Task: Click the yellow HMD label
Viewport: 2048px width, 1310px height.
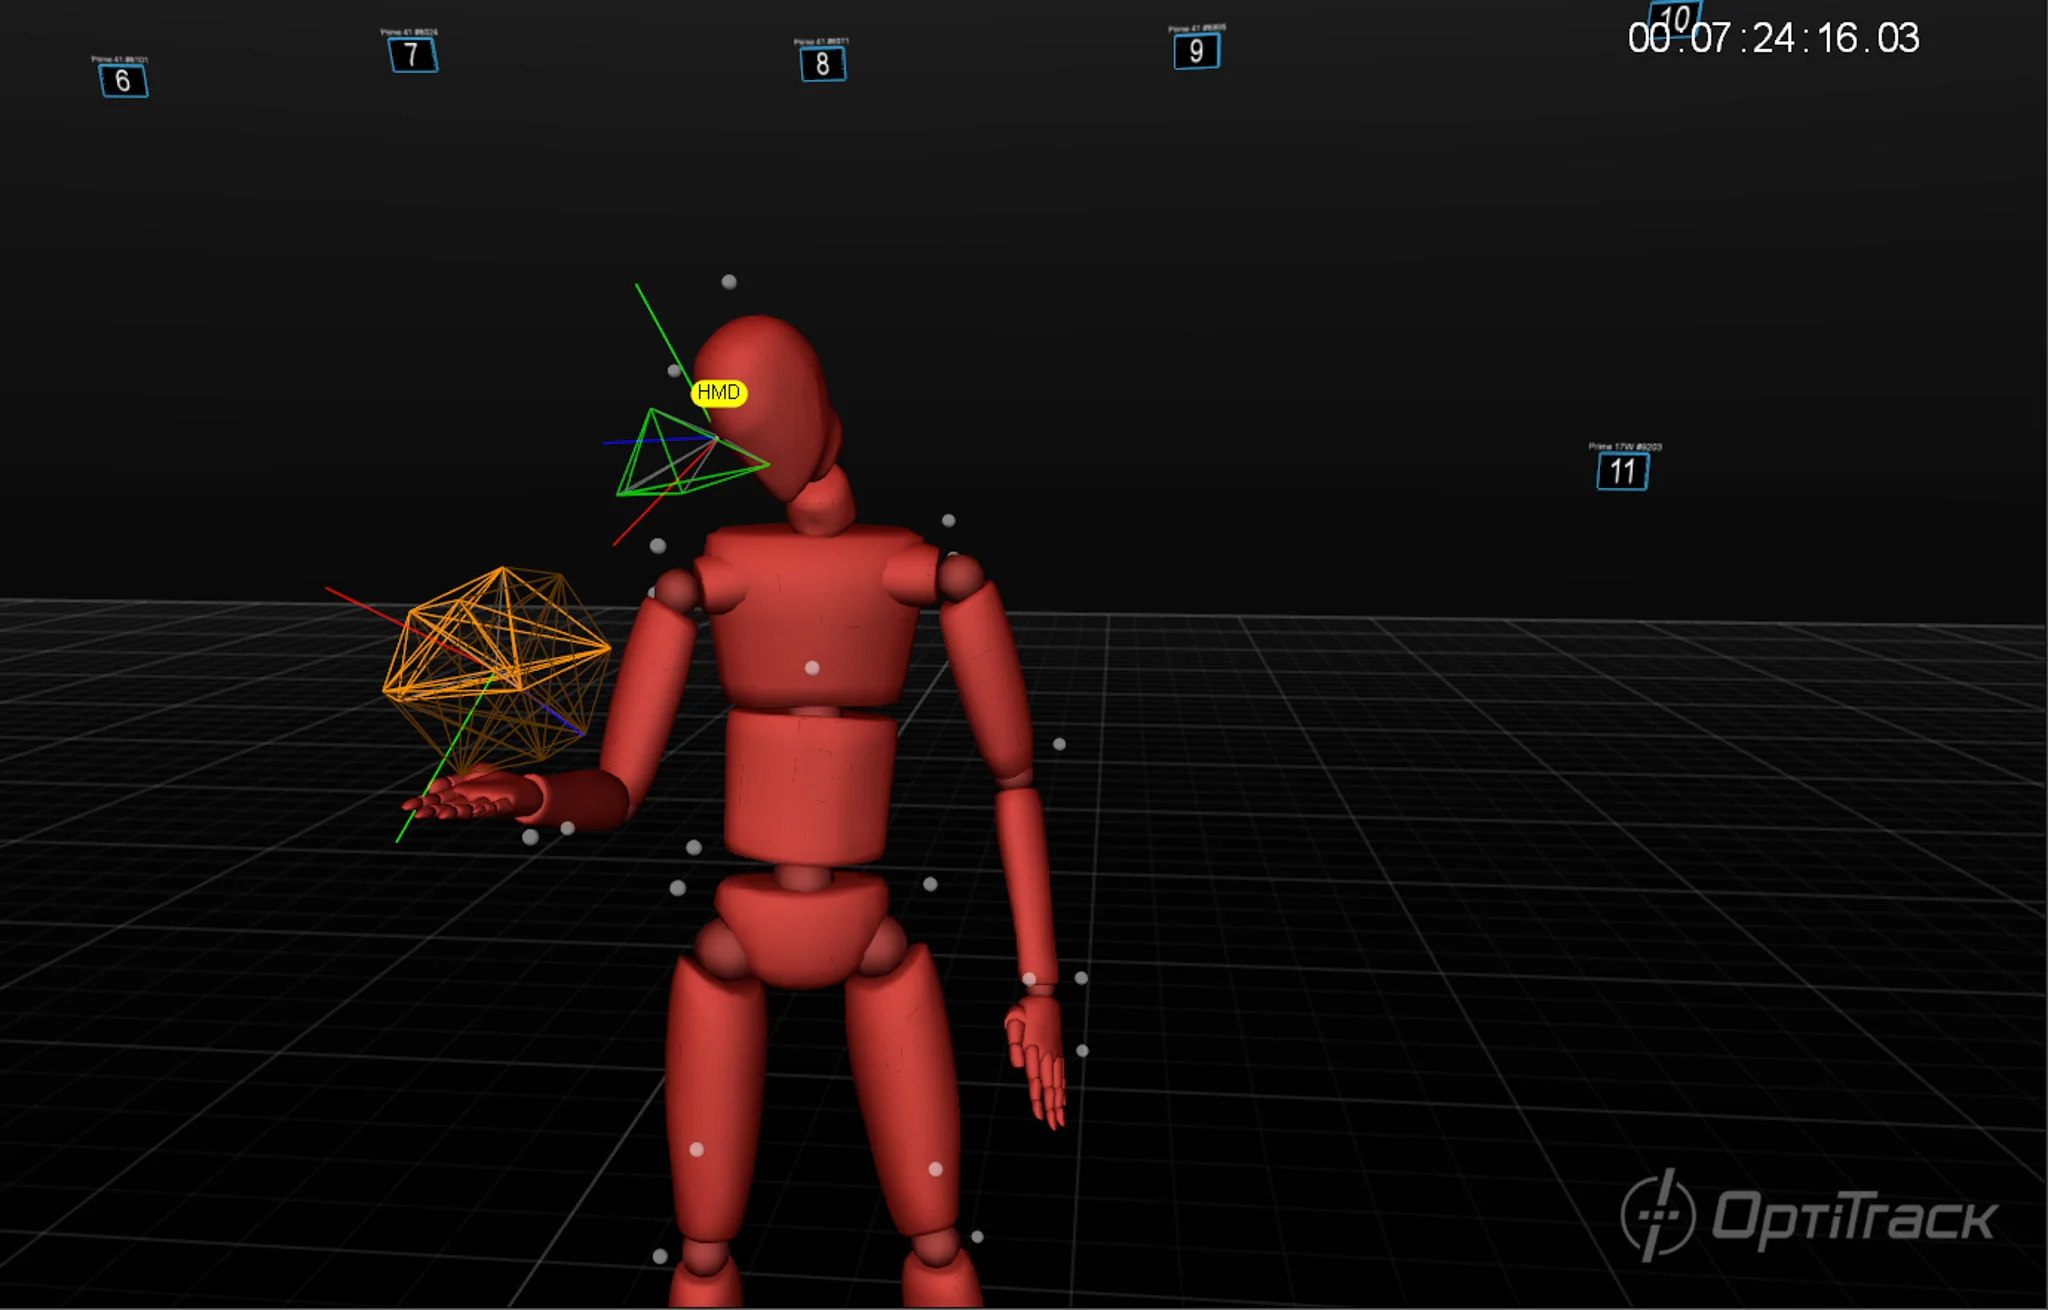Action: point(718,393)
